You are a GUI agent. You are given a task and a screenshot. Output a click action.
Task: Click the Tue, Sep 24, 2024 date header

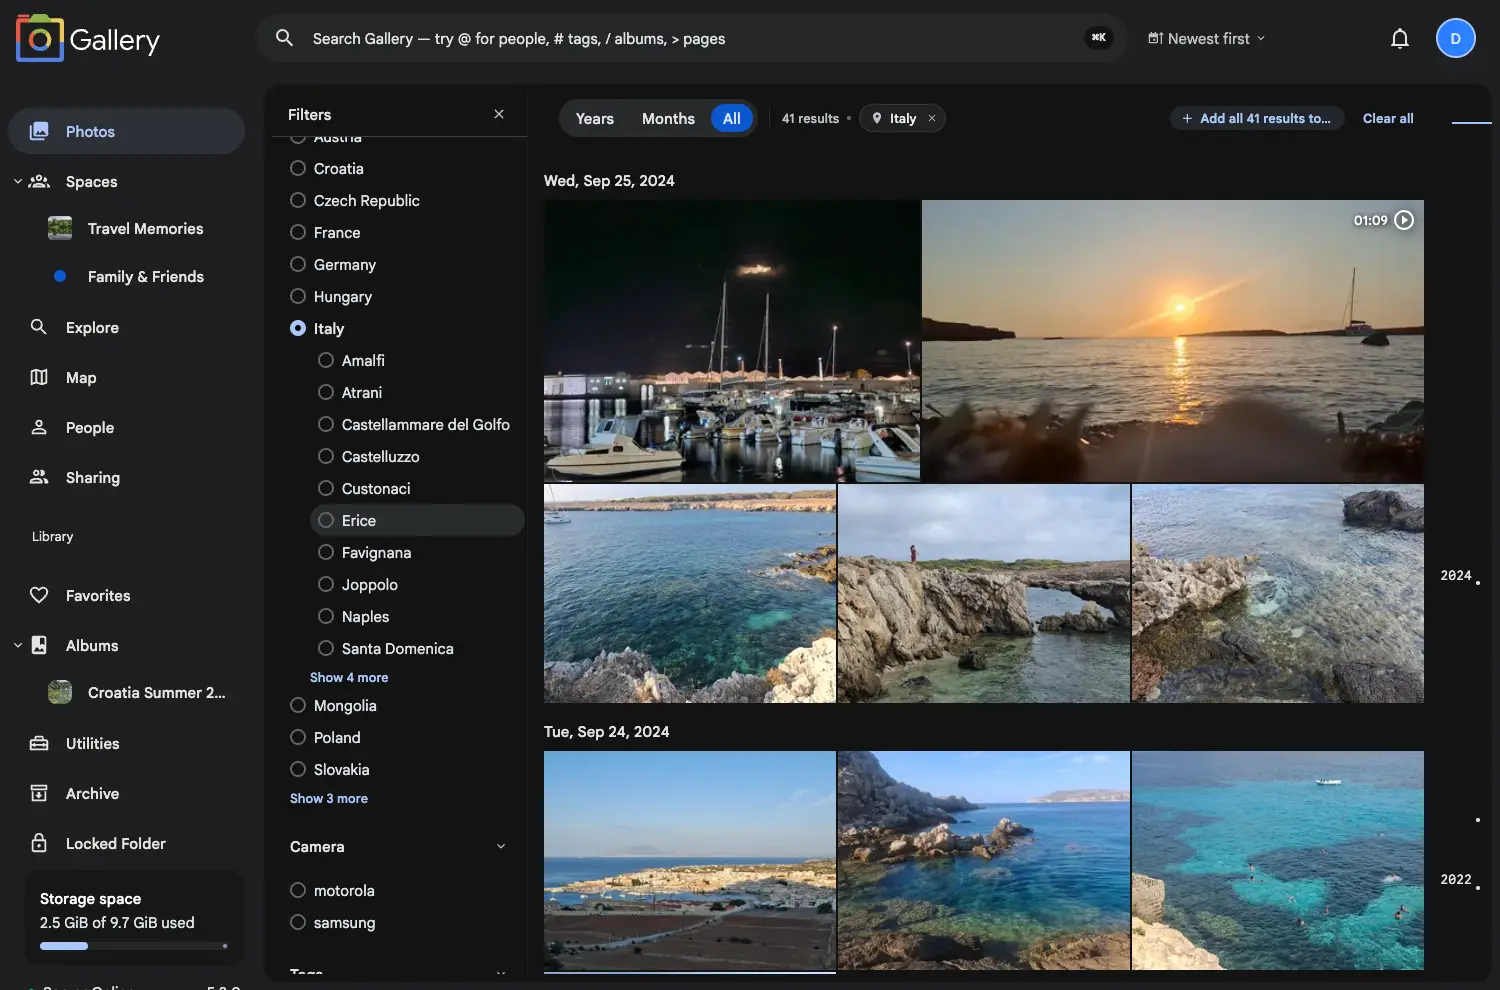tap(606, 731)
